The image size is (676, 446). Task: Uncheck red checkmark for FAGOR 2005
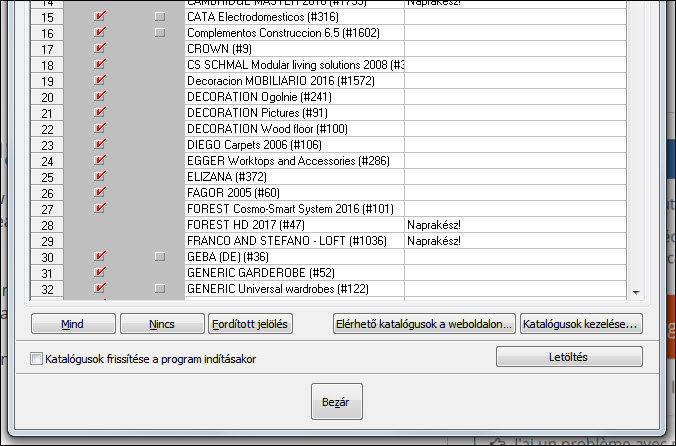click(100, 192)
